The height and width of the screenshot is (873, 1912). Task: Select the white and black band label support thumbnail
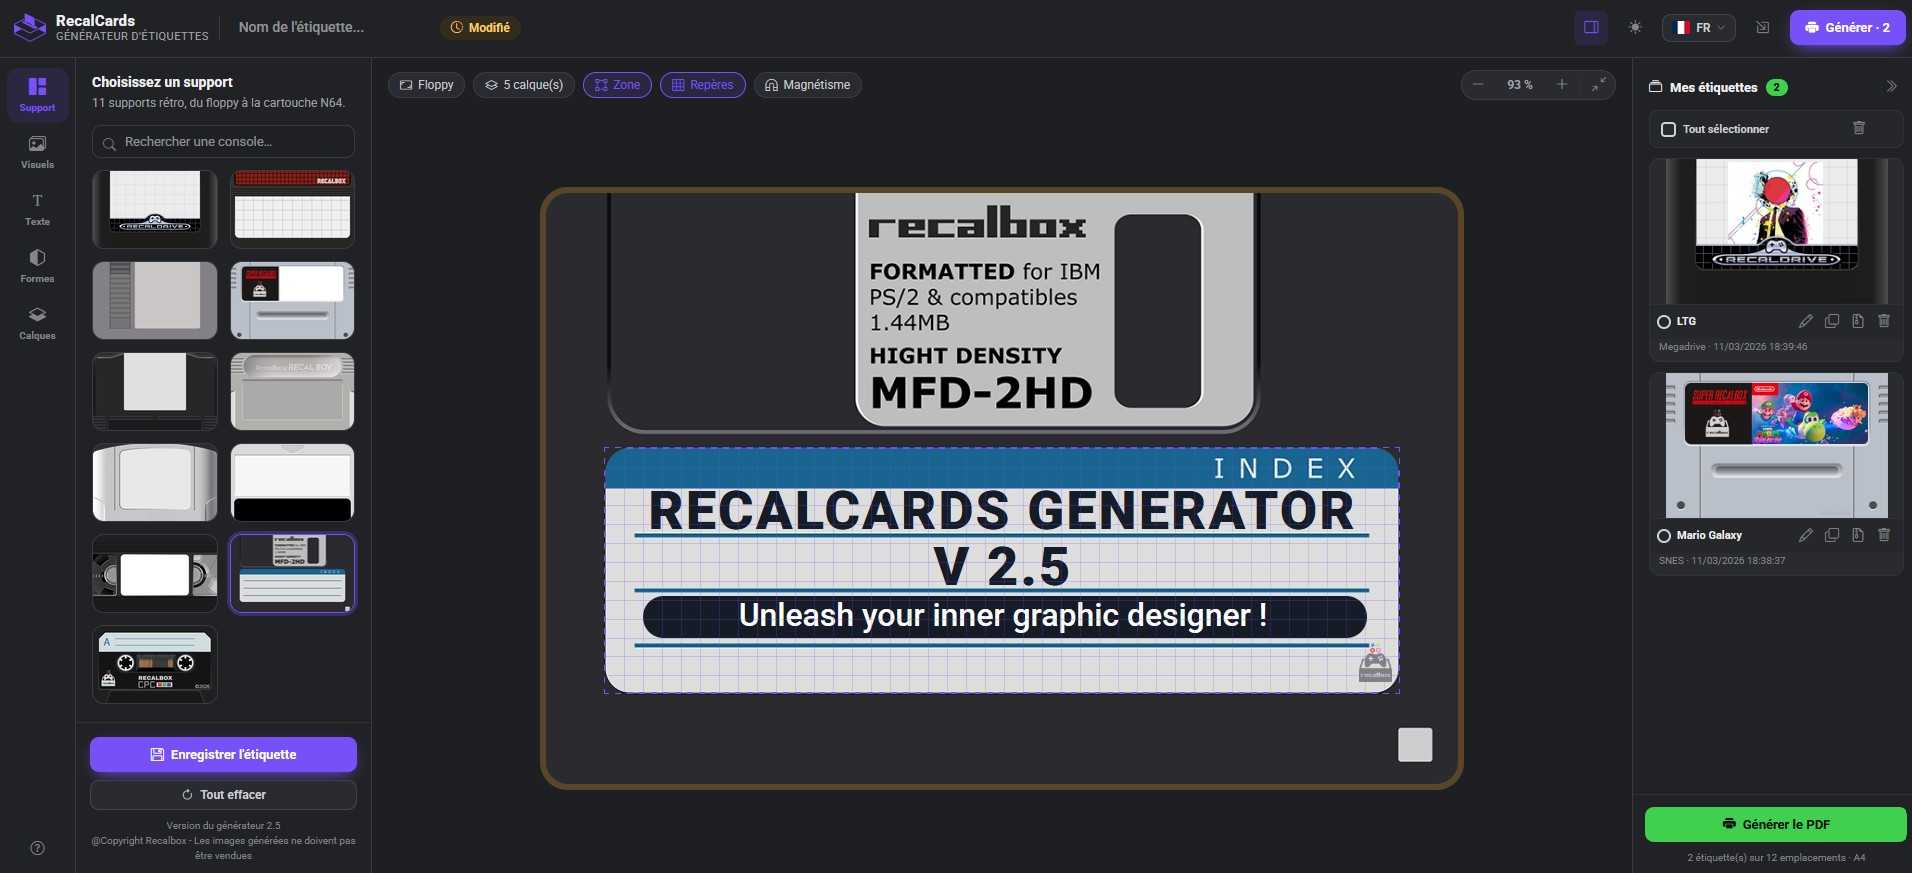point(292,482)
